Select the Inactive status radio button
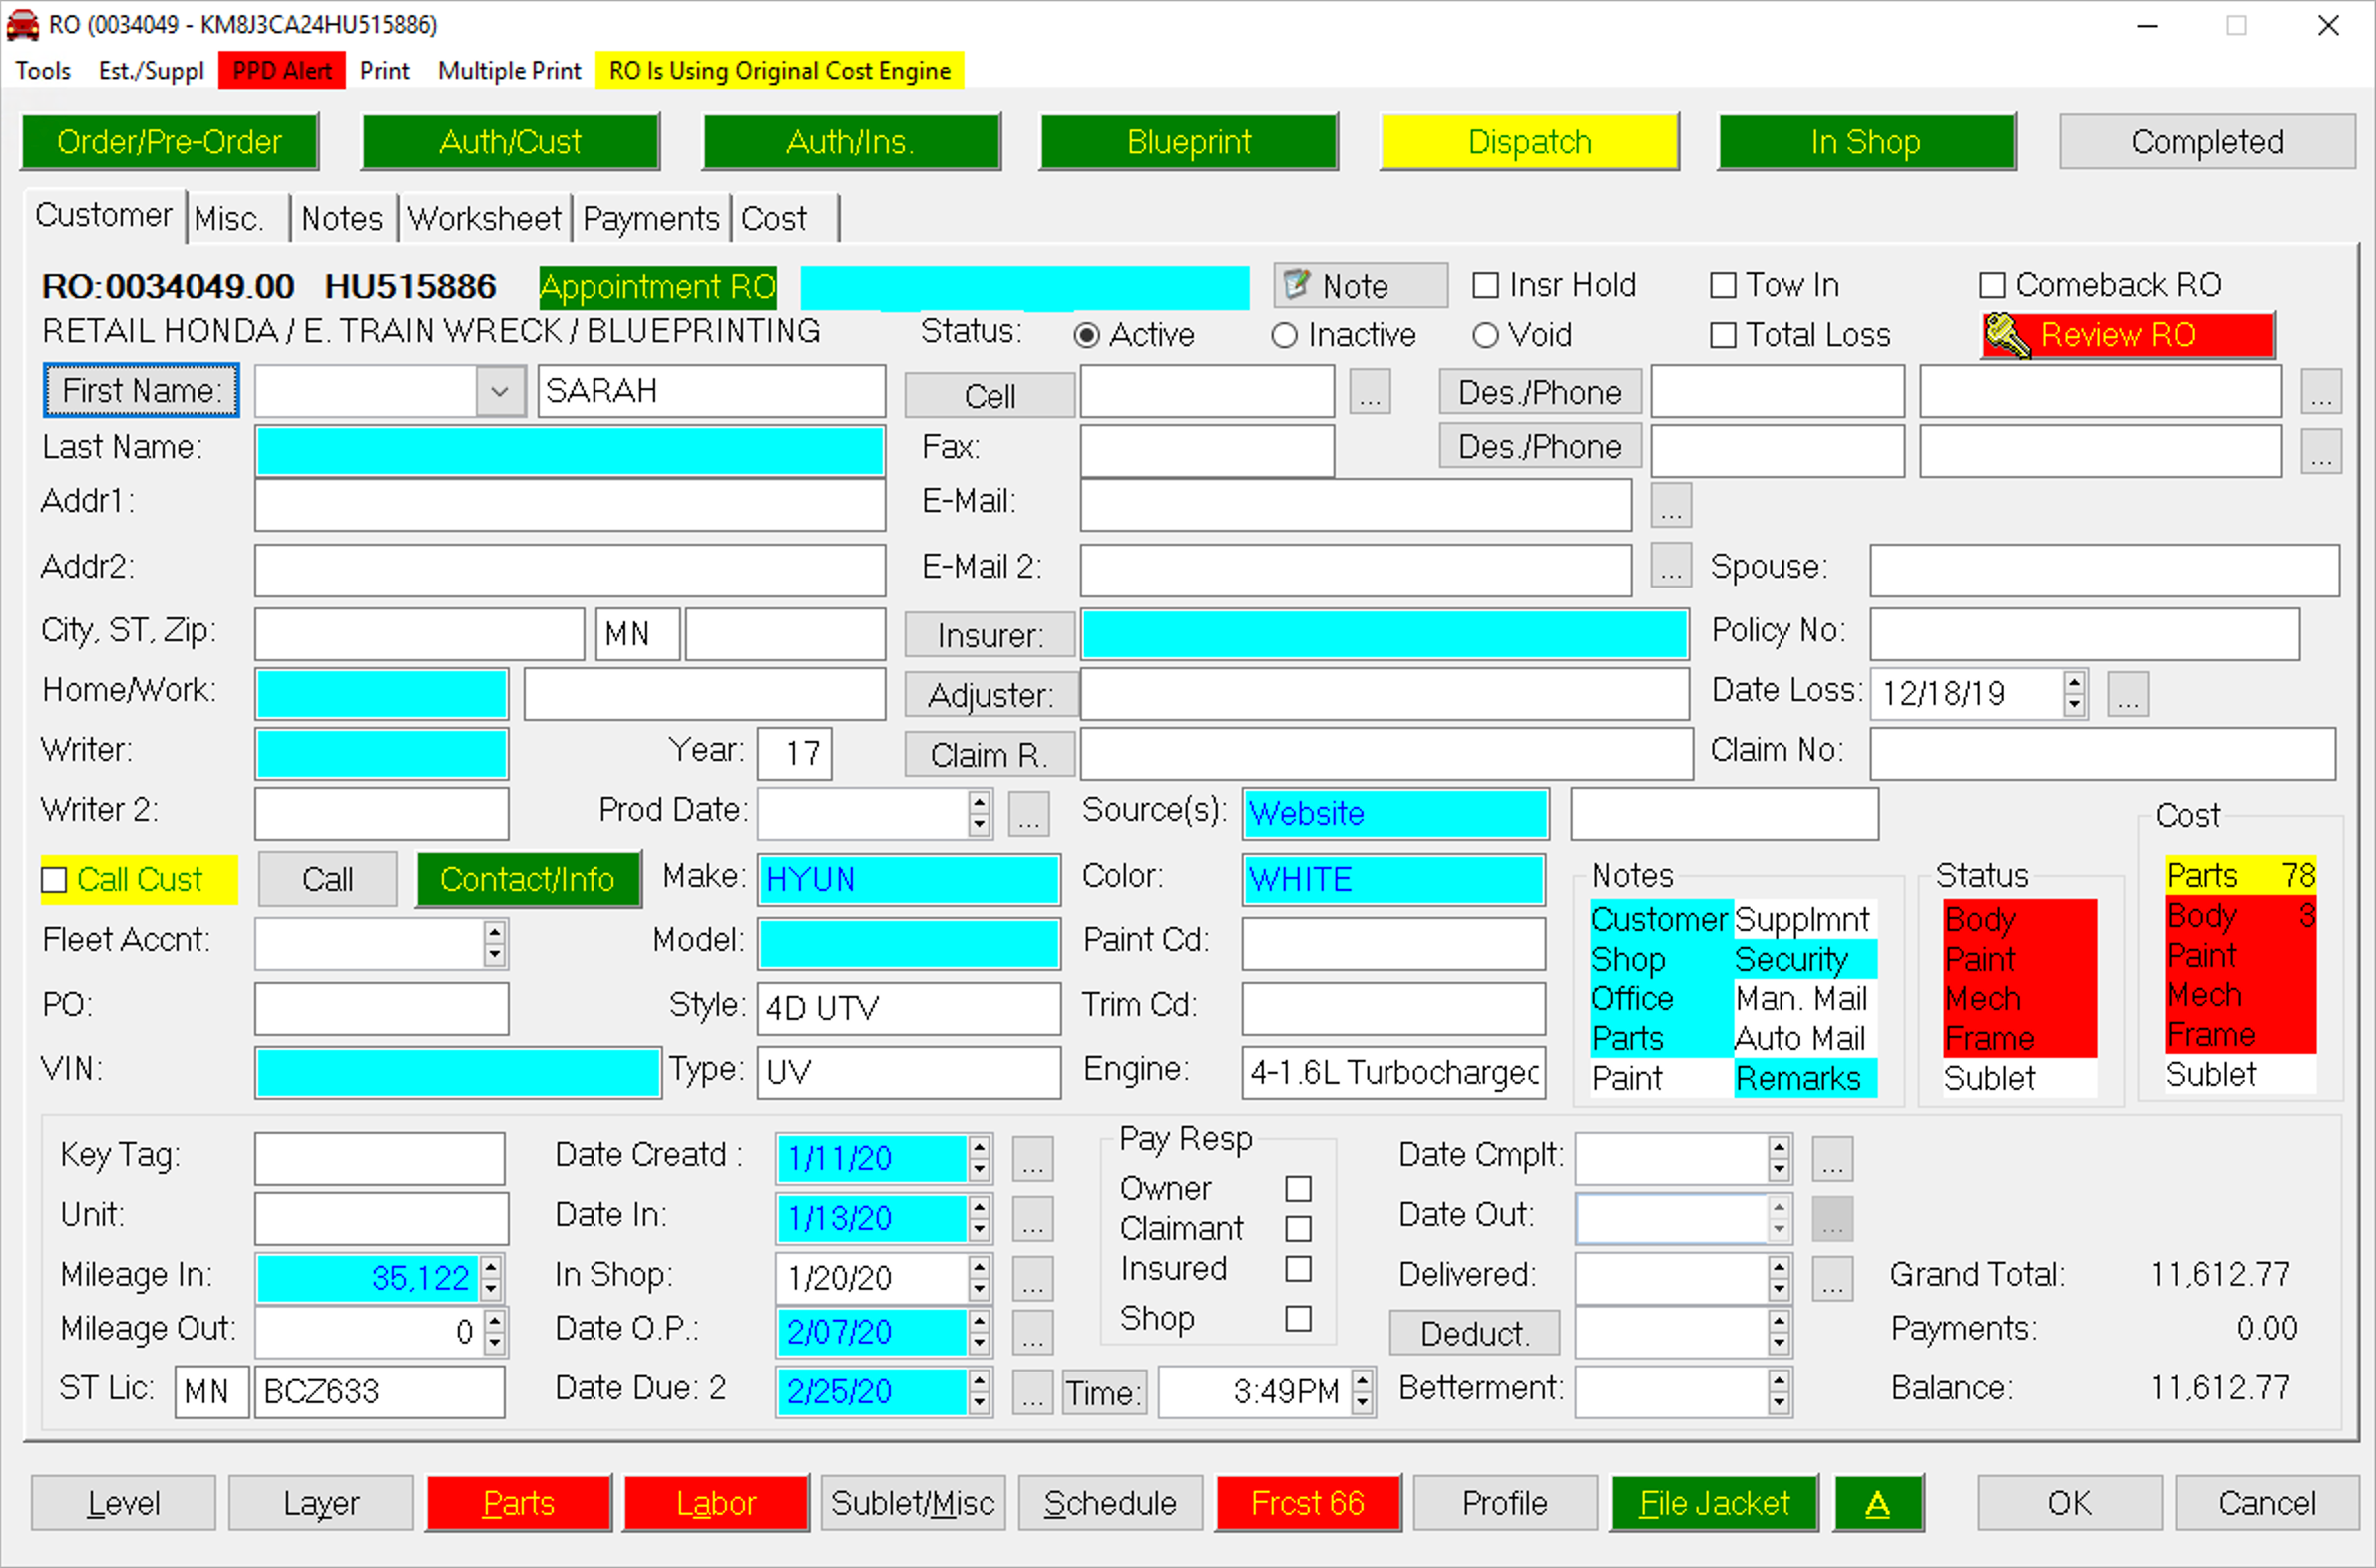 (1284, 336)
